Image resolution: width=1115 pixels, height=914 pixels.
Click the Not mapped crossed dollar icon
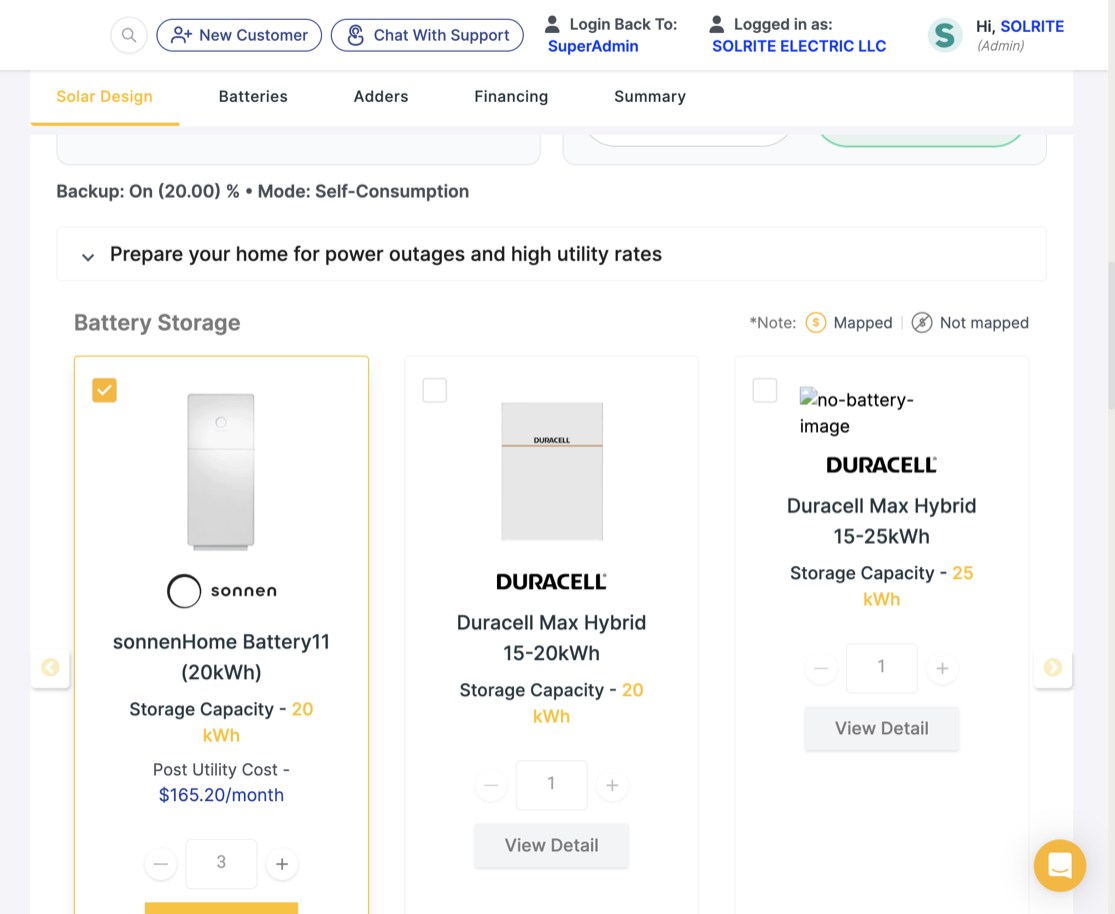[x=922, y=323]
